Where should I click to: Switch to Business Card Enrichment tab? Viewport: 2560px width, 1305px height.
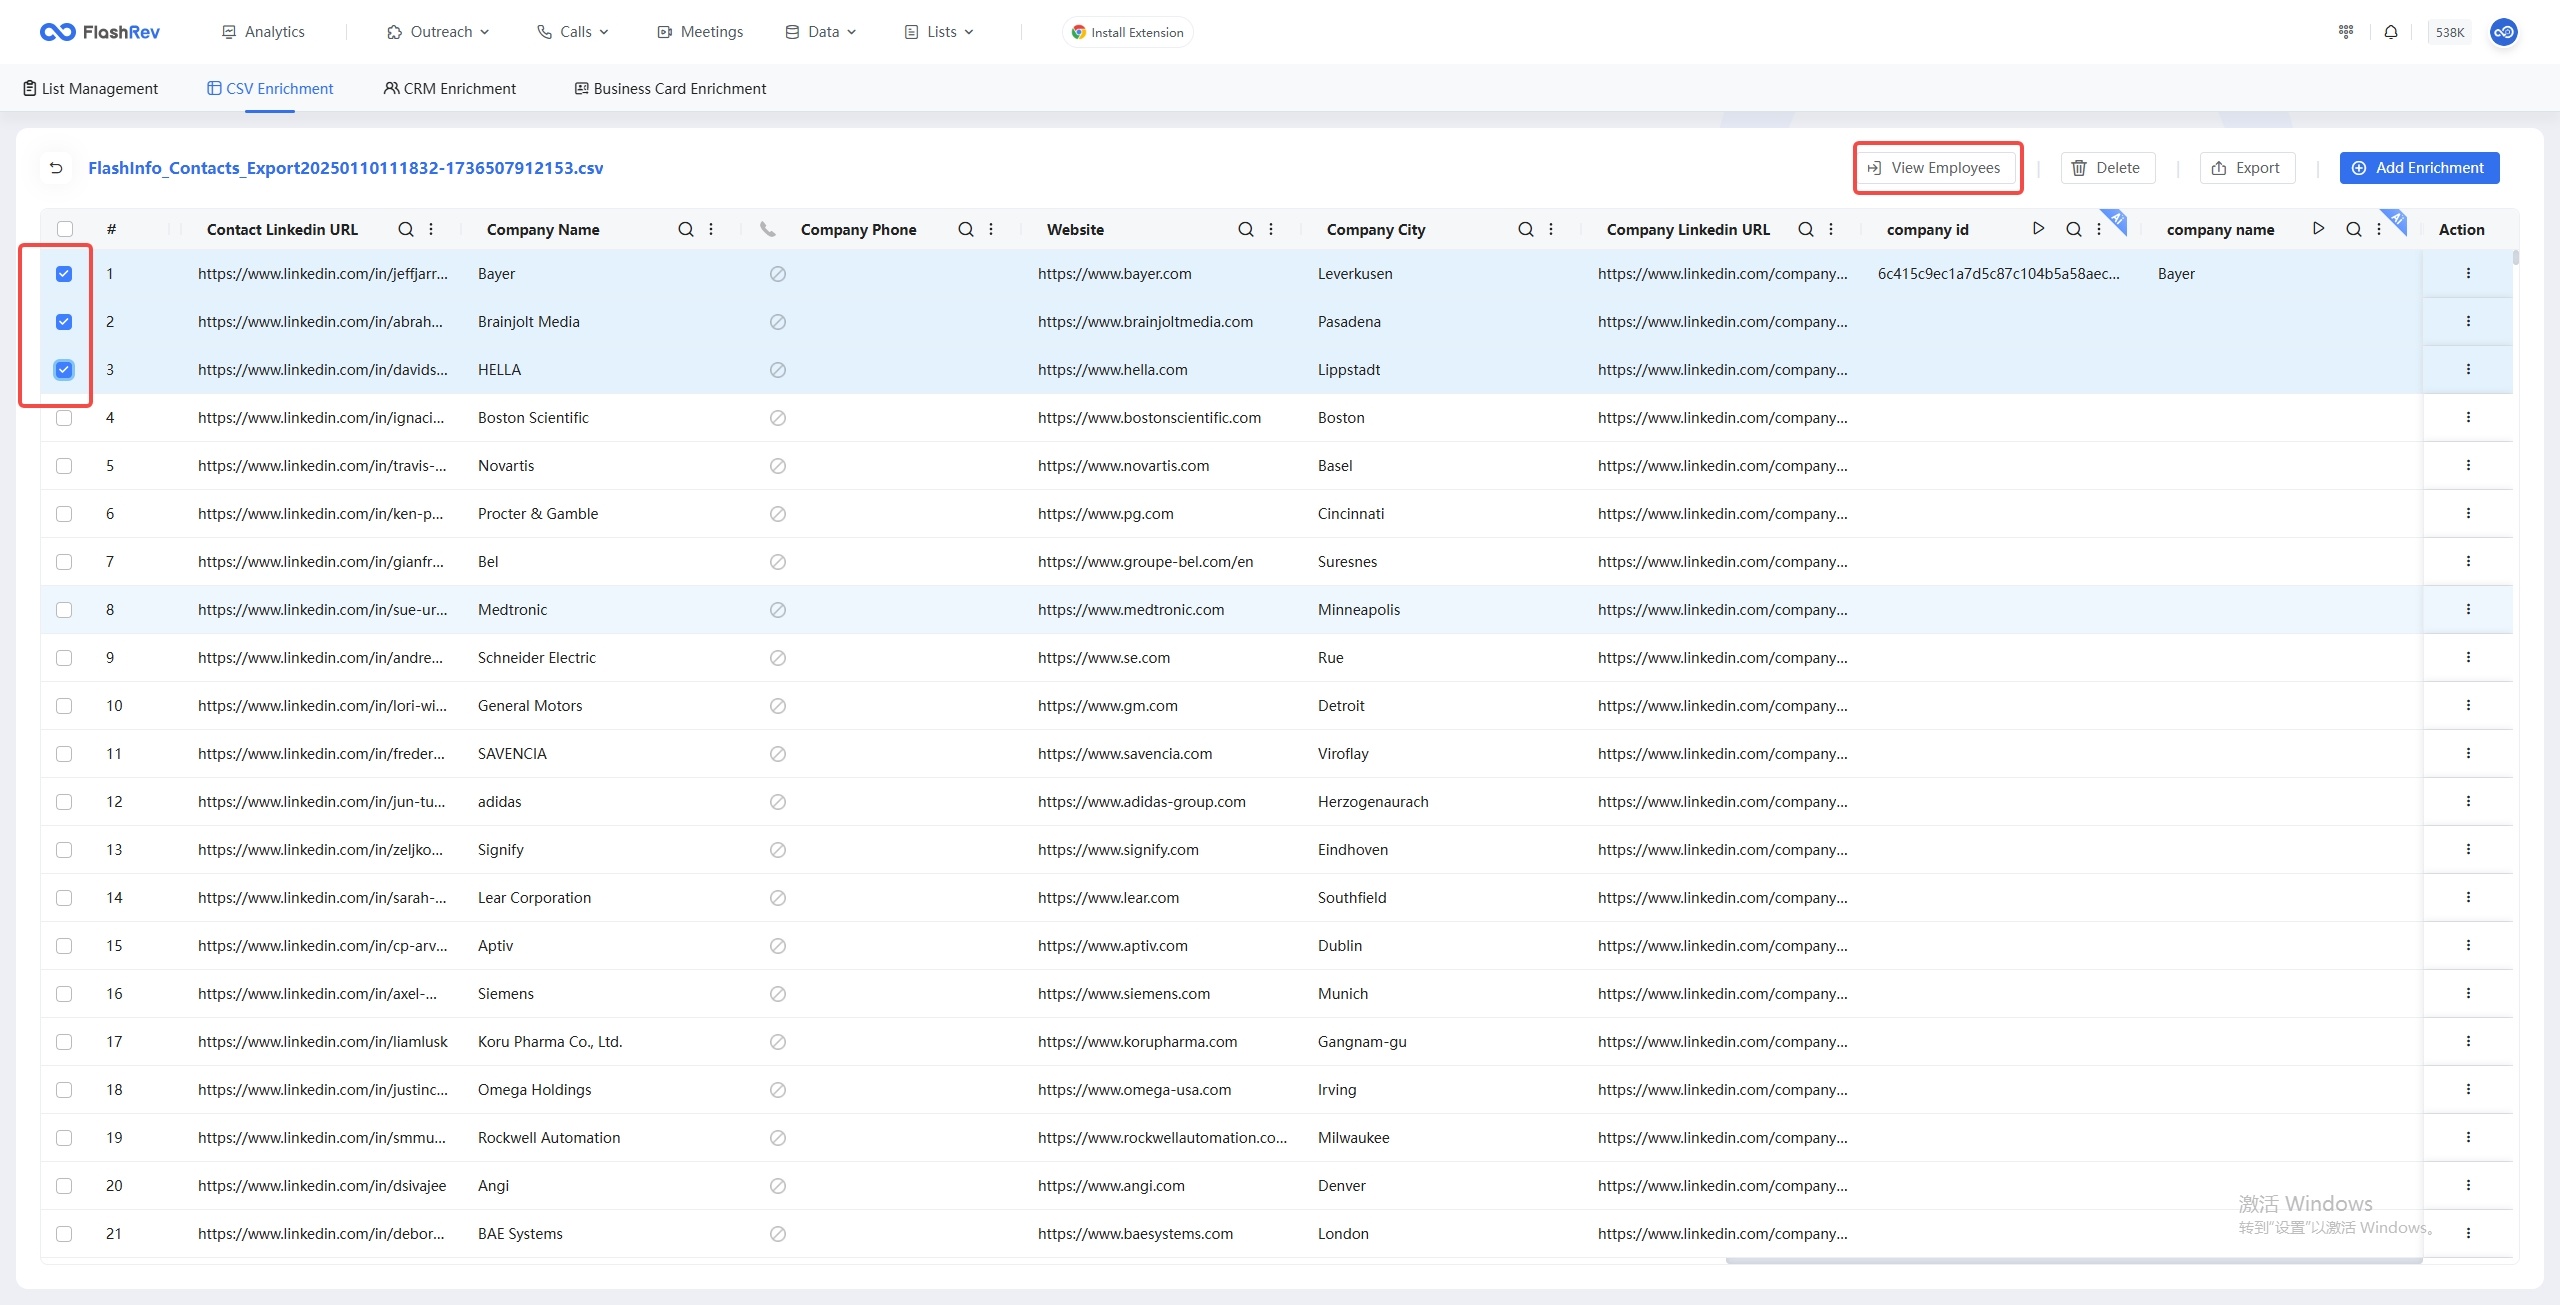(670, 88)
